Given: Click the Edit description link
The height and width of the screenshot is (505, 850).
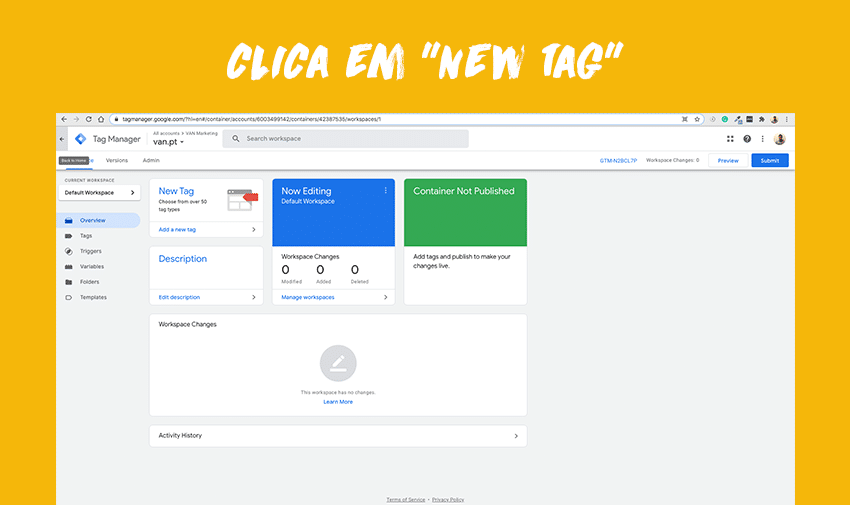Looking at the screenshot, I should [x=179, y=297].
